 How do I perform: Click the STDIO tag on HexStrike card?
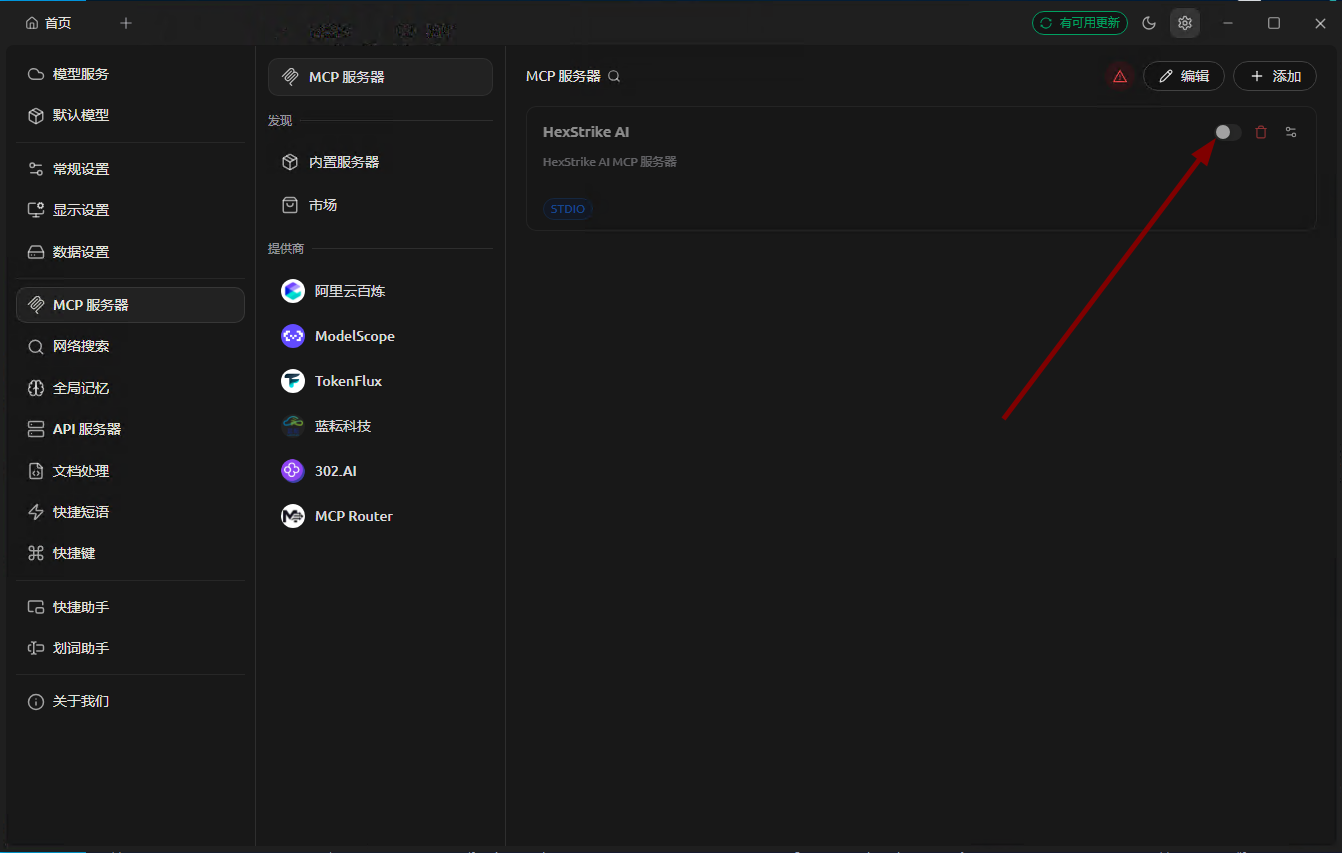tap(568, 209)
